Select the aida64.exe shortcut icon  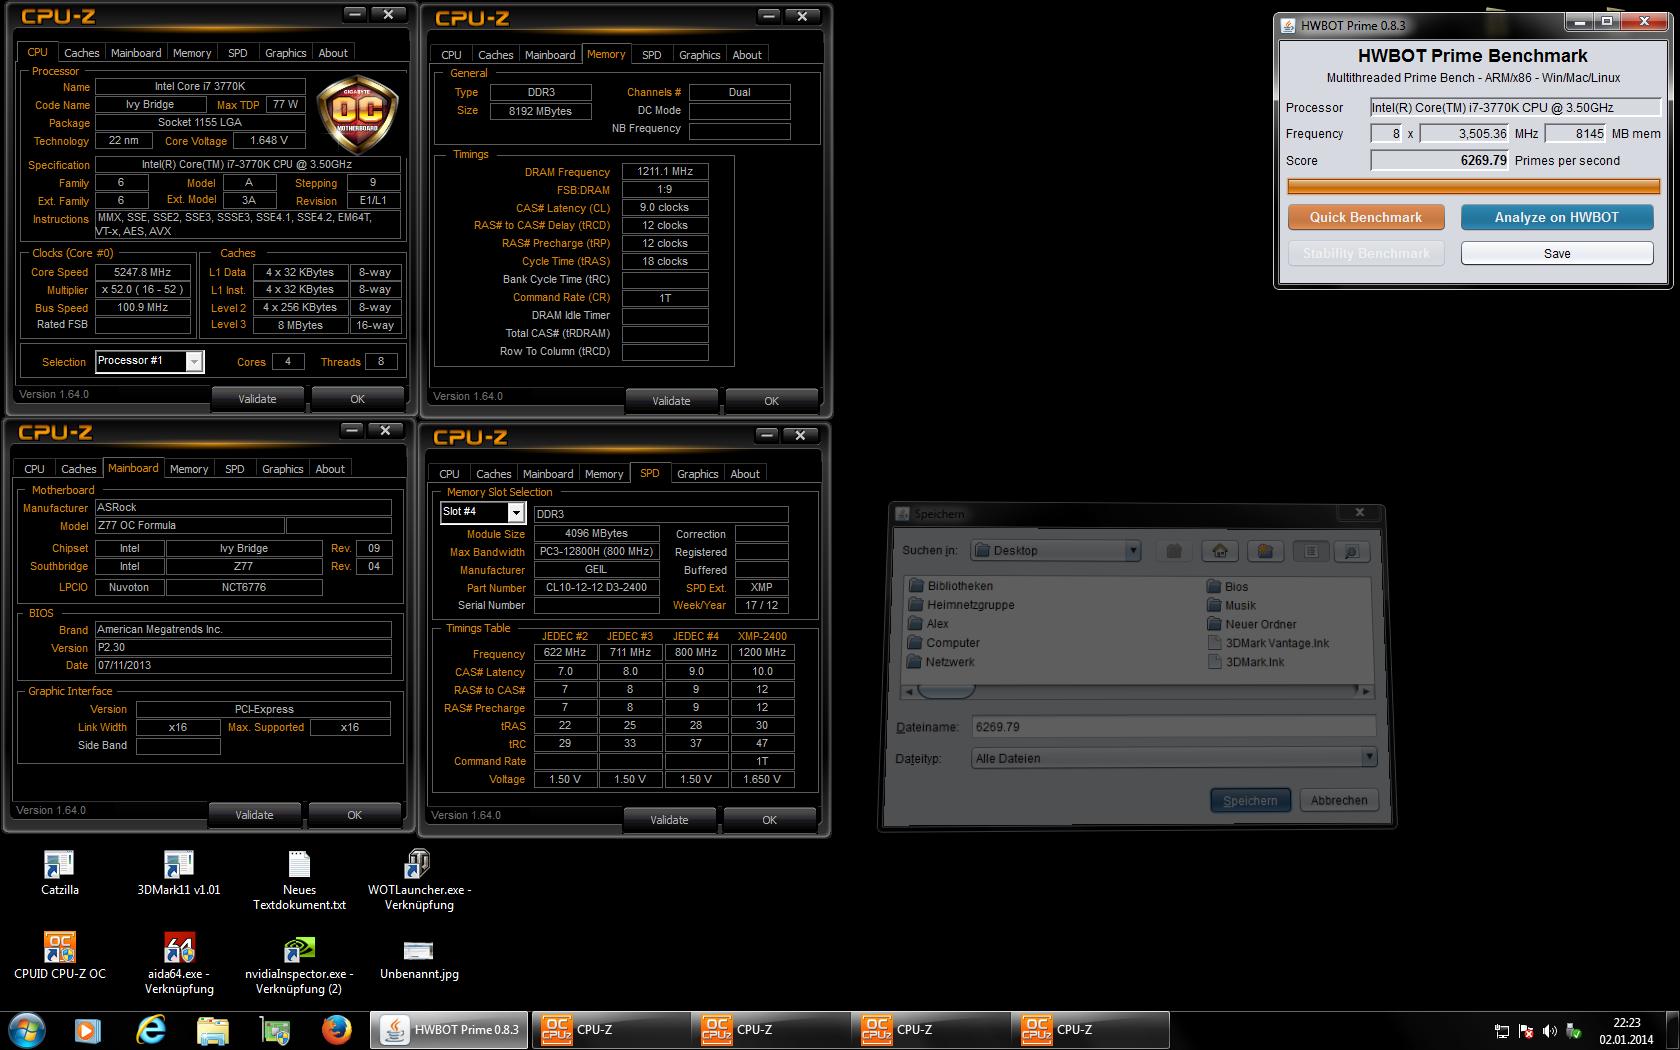click(179, 963)
